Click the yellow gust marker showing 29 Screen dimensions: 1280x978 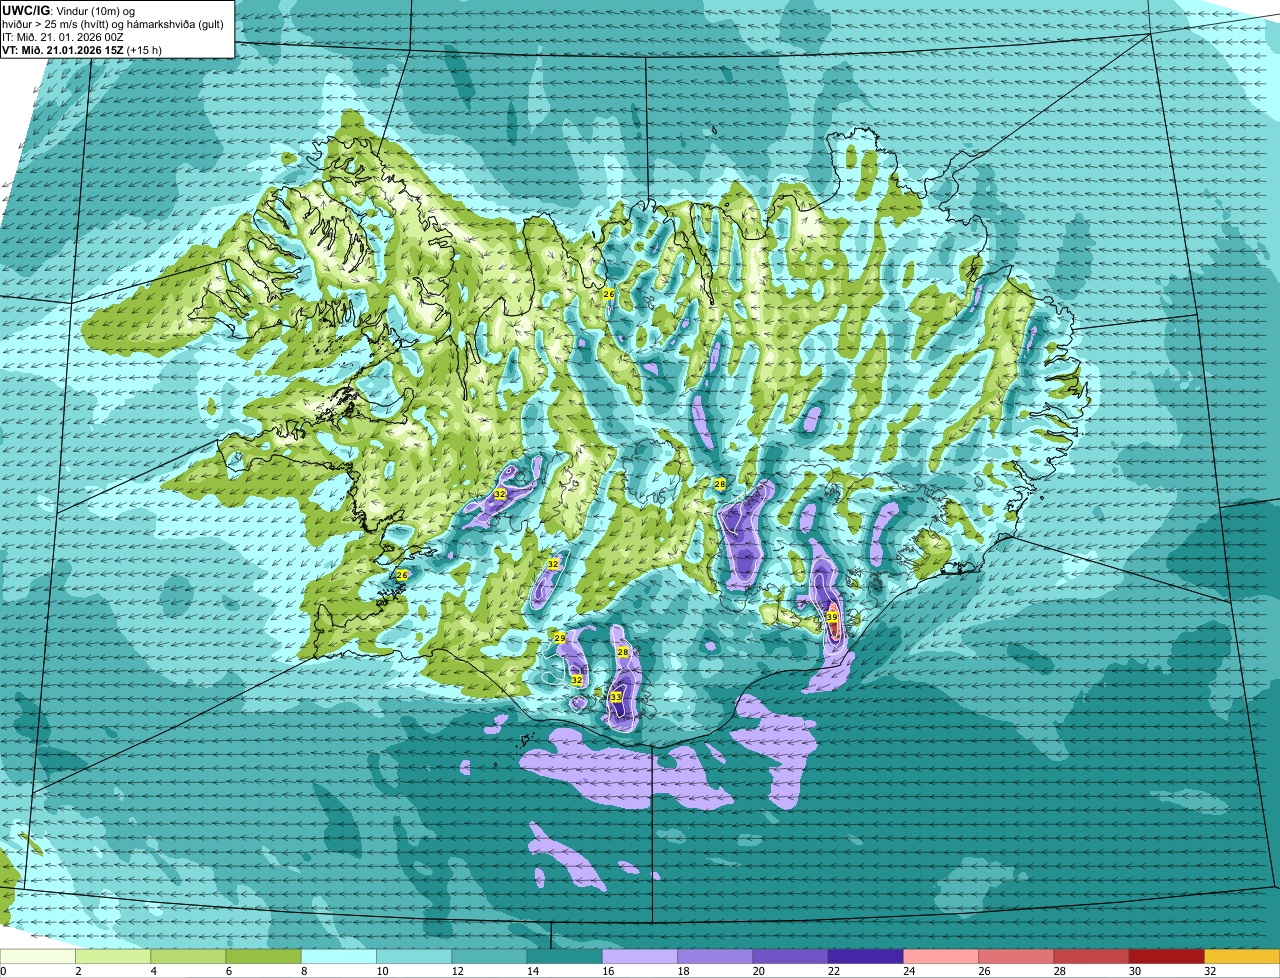pos(560,638)
